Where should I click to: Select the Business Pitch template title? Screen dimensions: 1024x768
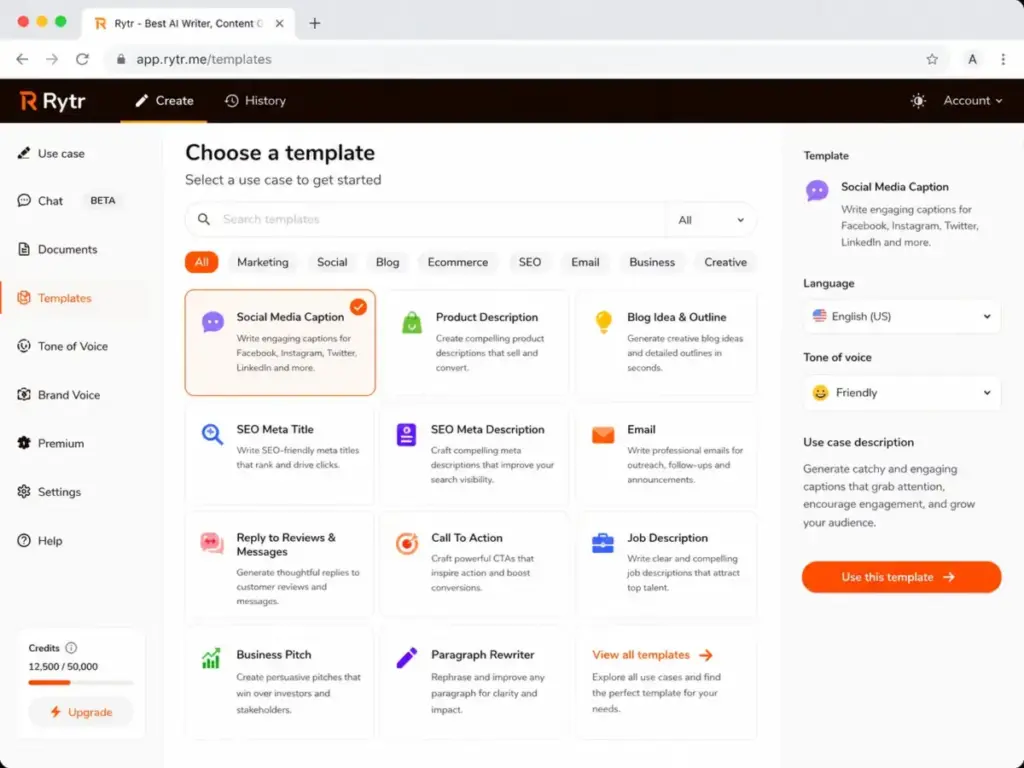[274, 654]
